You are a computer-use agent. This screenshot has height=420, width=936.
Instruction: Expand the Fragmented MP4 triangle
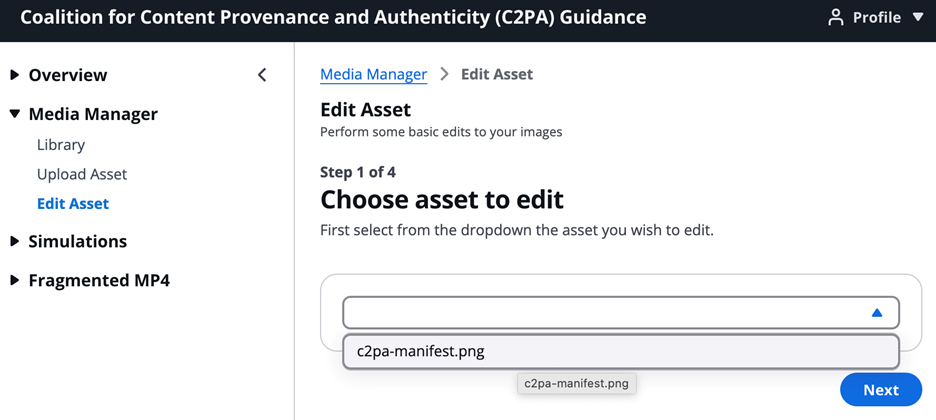click(14, 281)
